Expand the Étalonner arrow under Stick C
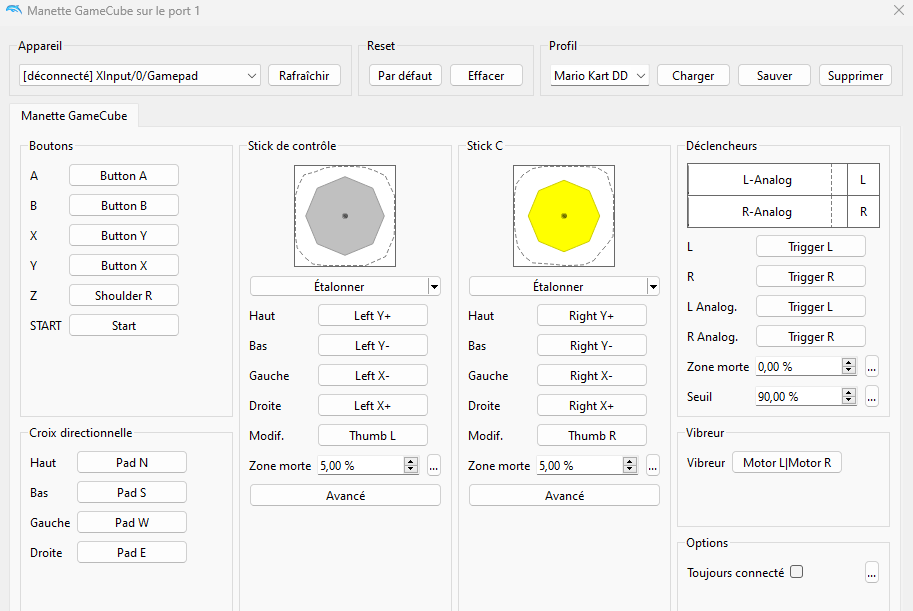The height and width of the screenshot is (611, 913). 653,286
